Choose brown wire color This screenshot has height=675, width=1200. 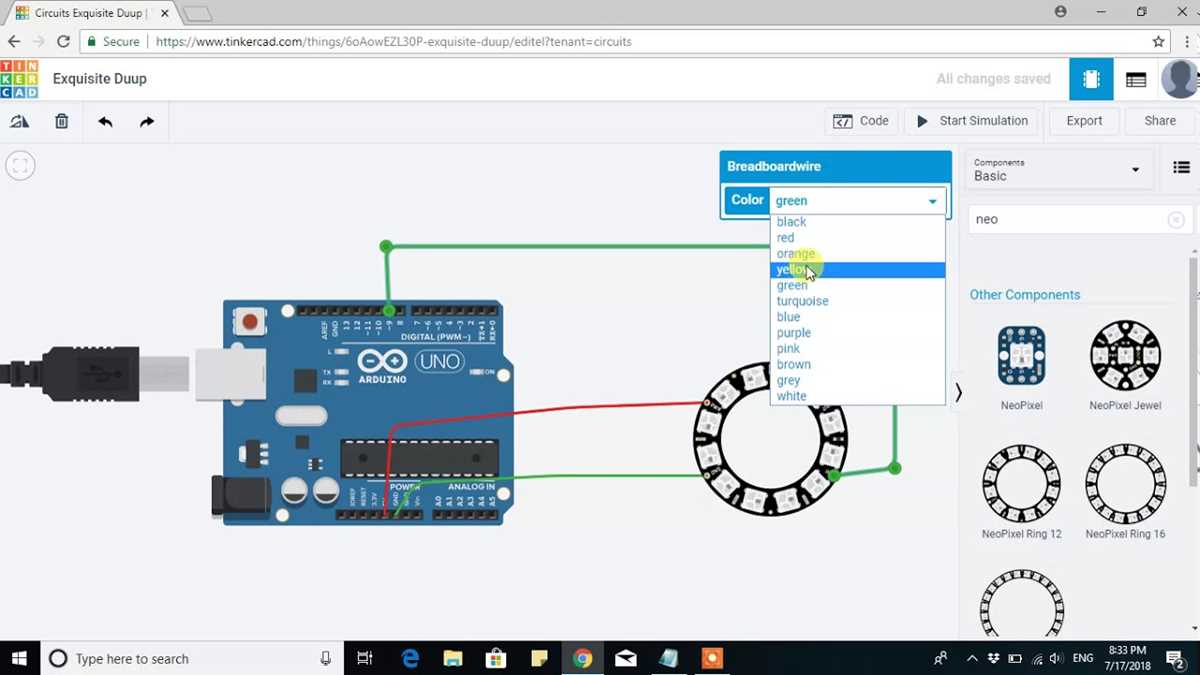[x=858, y=364]
